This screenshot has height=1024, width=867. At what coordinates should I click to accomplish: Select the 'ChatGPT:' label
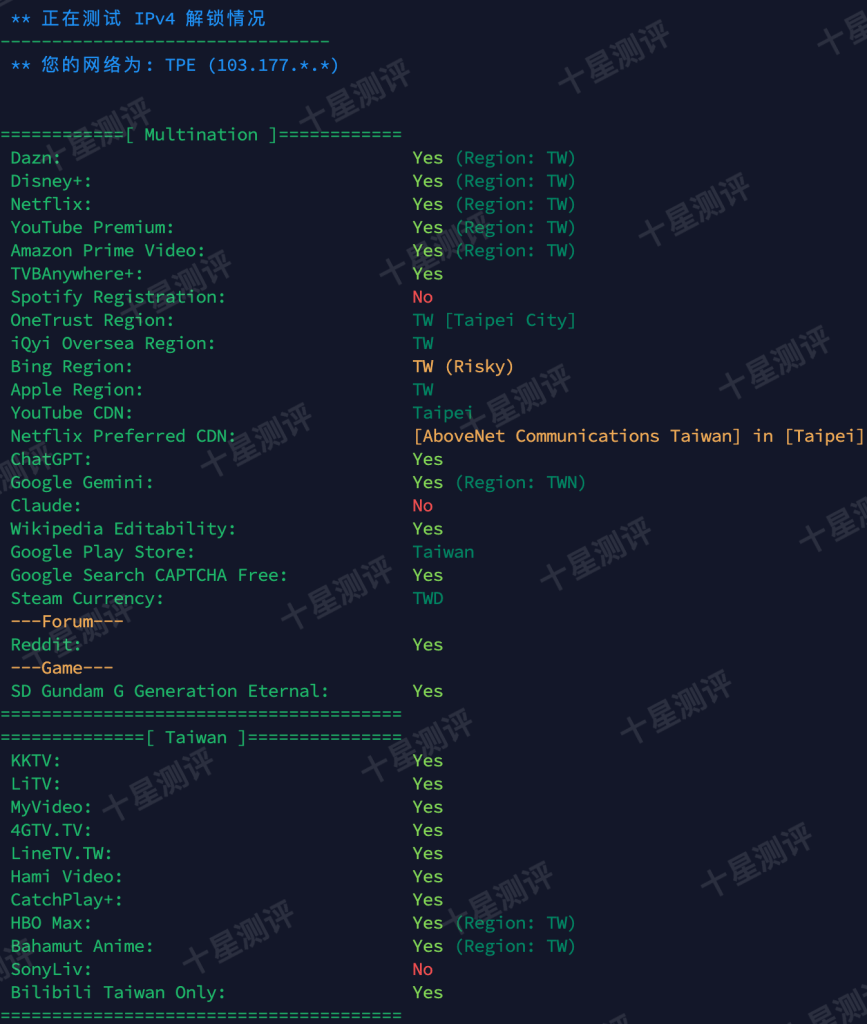pyautogui.click(x=51, y=459)
